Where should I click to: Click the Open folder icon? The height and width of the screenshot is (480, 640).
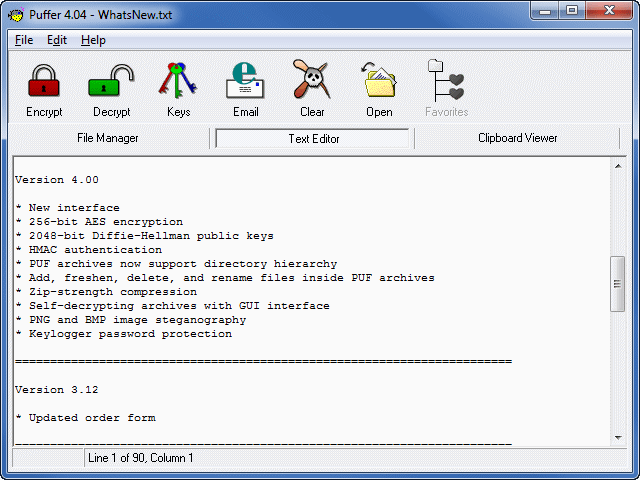(379, 79)
